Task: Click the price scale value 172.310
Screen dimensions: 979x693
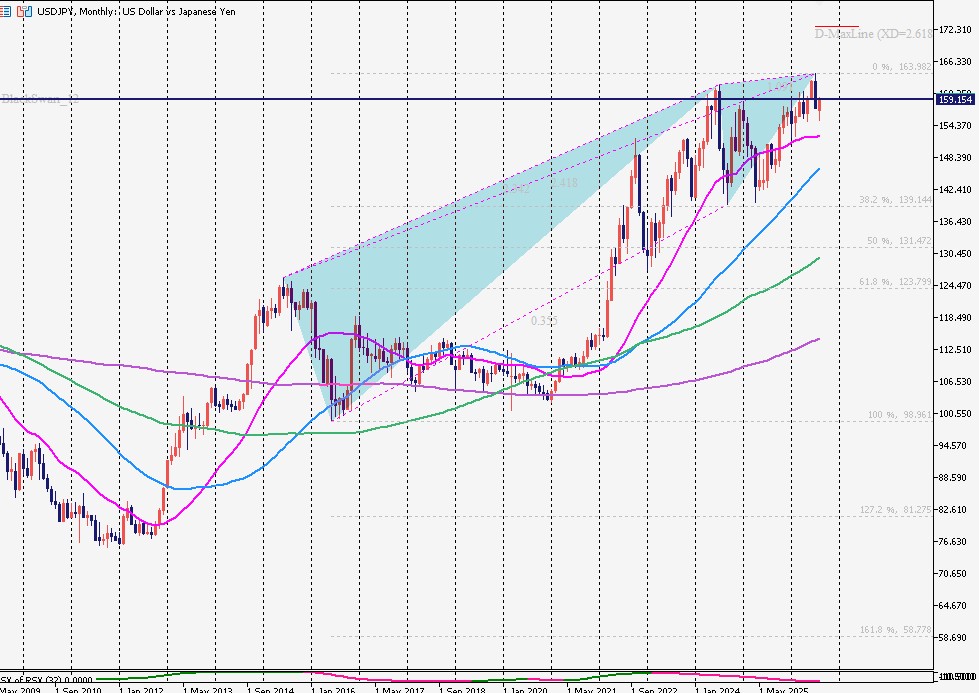Action: click(956, 29)
